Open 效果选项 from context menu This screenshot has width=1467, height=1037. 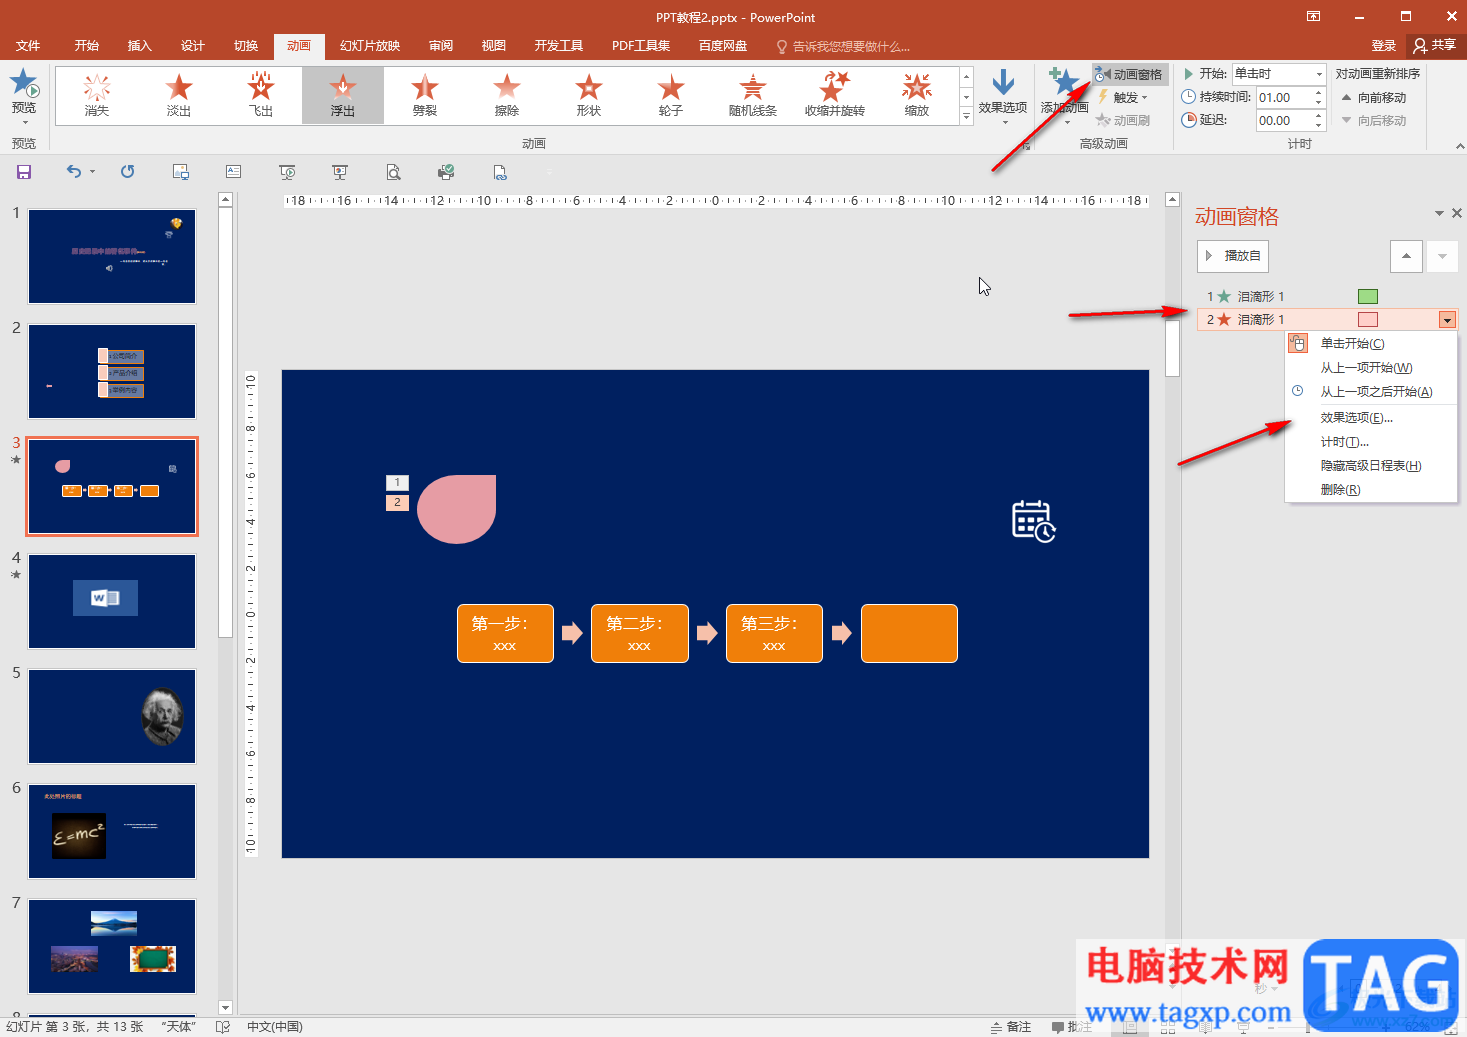pyautogui.click(x=1371, y=417)
